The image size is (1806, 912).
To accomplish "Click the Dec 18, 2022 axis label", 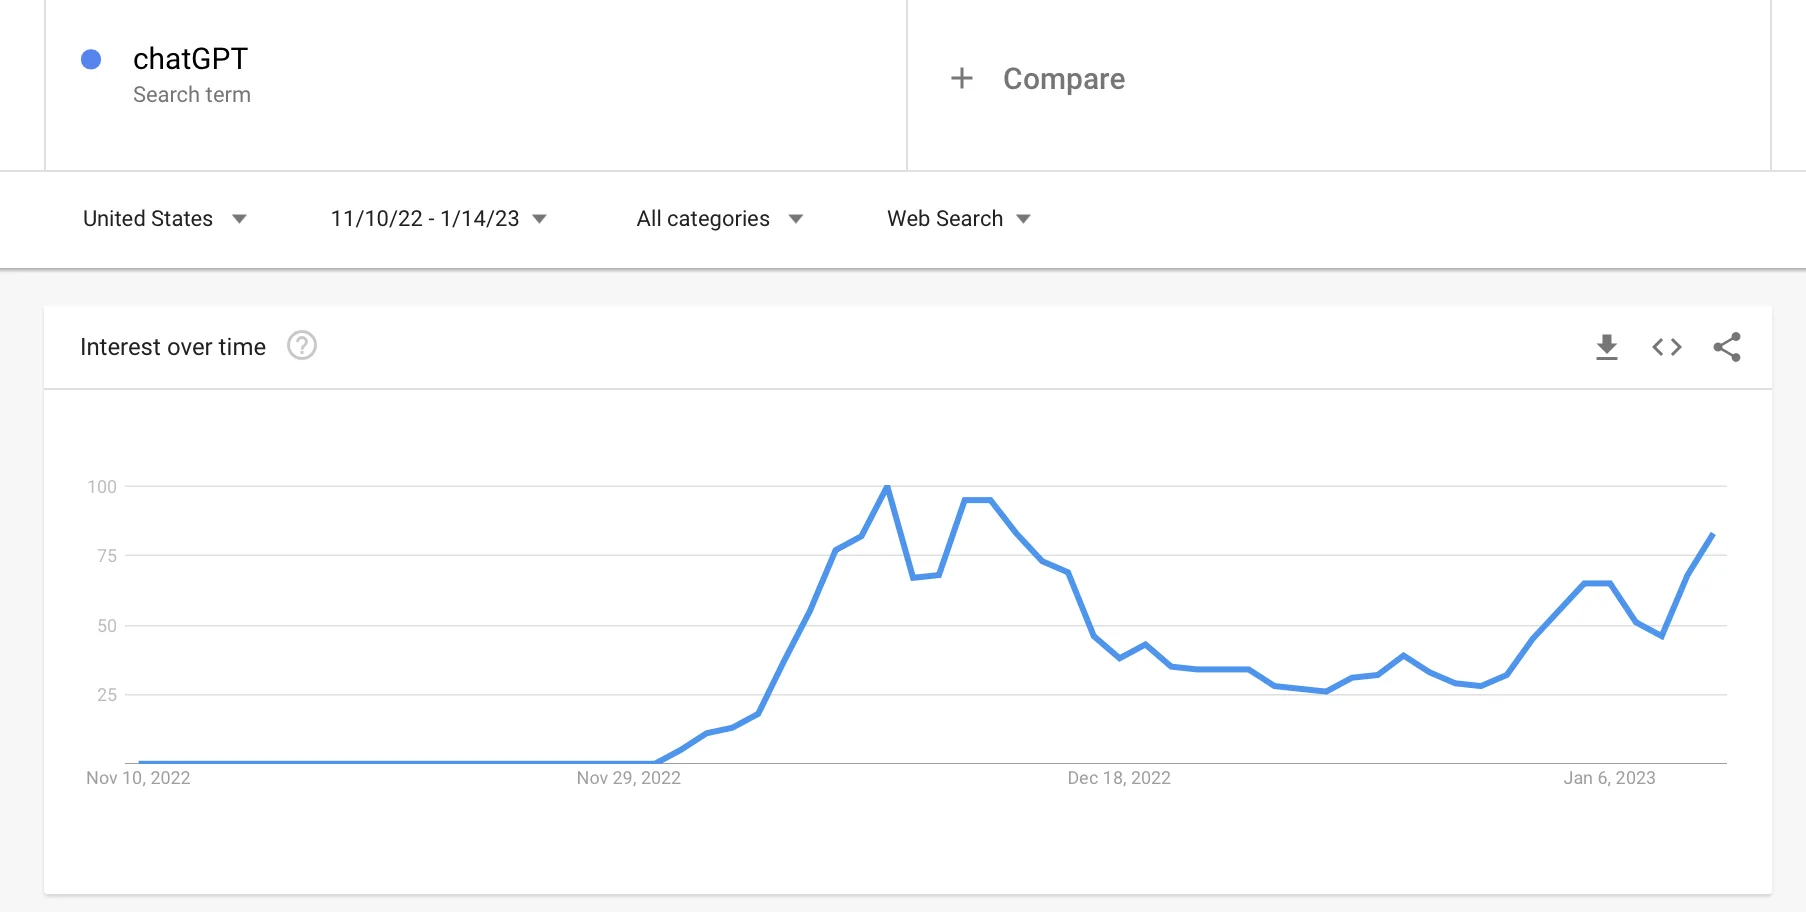I will click(1118, 778).
